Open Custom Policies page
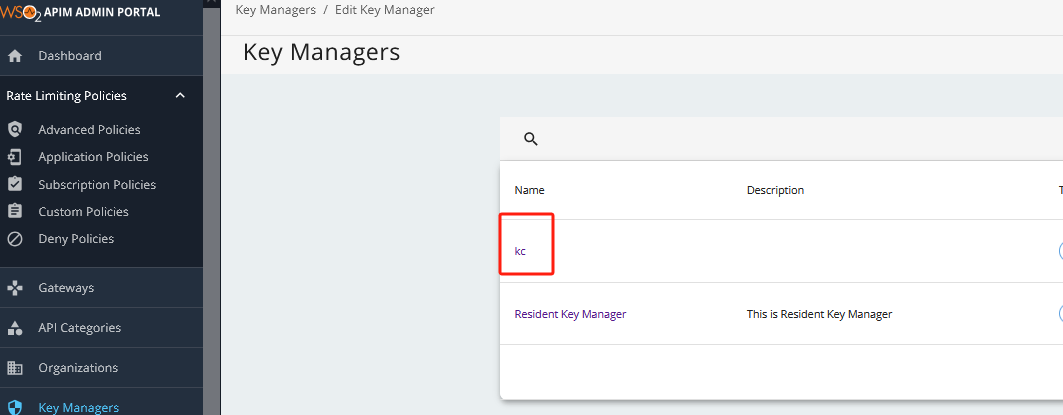Image resolution: width=1063 pixels, height=415 pixels. tap(83, 212)
